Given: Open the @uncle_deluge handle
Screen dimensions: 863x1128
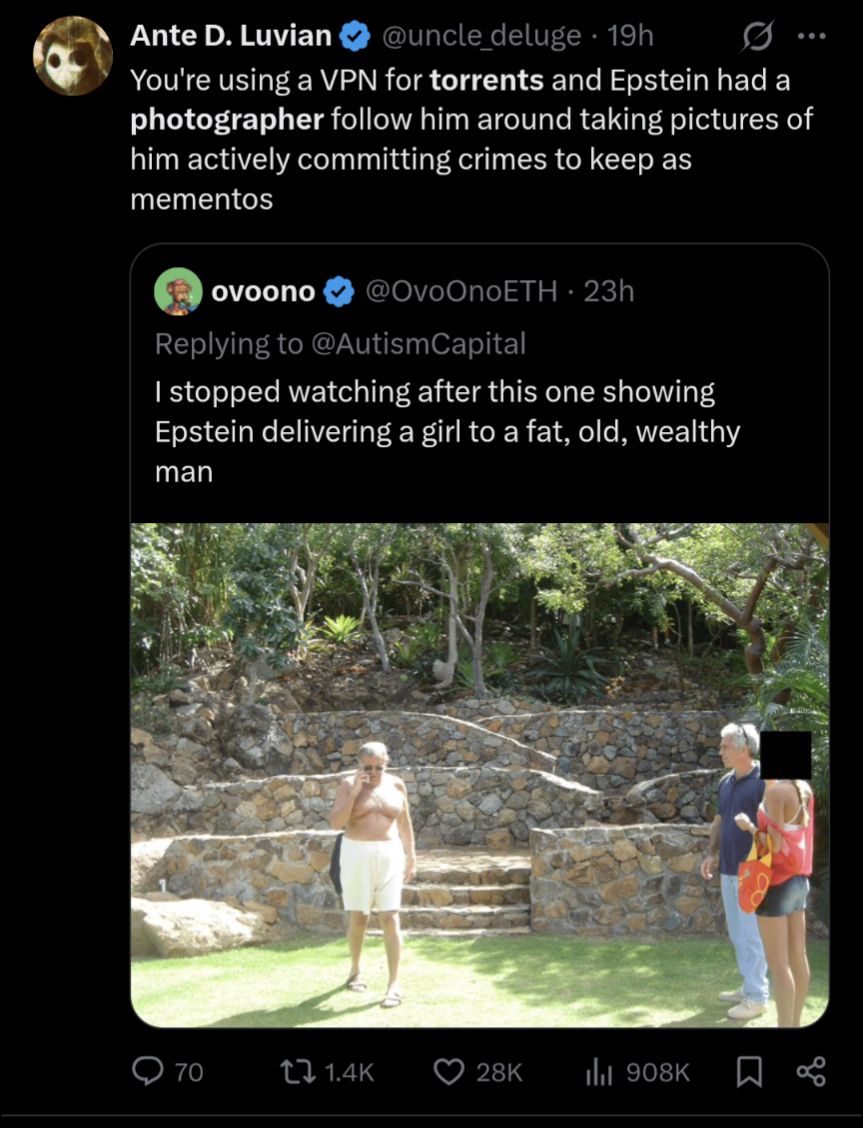Looking at the screenshot, I should (483, 36).
